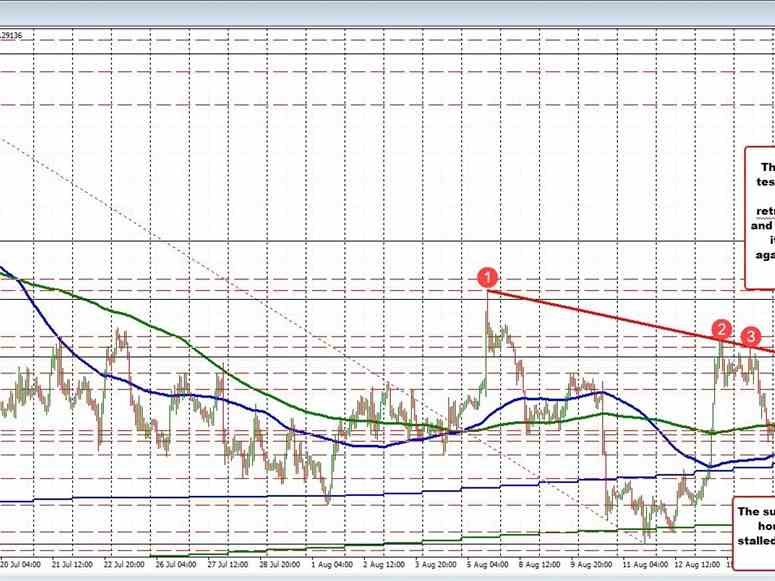Click the '9 Aug 20:00' time axis label
The width and height of the screenshot is (775, 581).
coord(591,564)
